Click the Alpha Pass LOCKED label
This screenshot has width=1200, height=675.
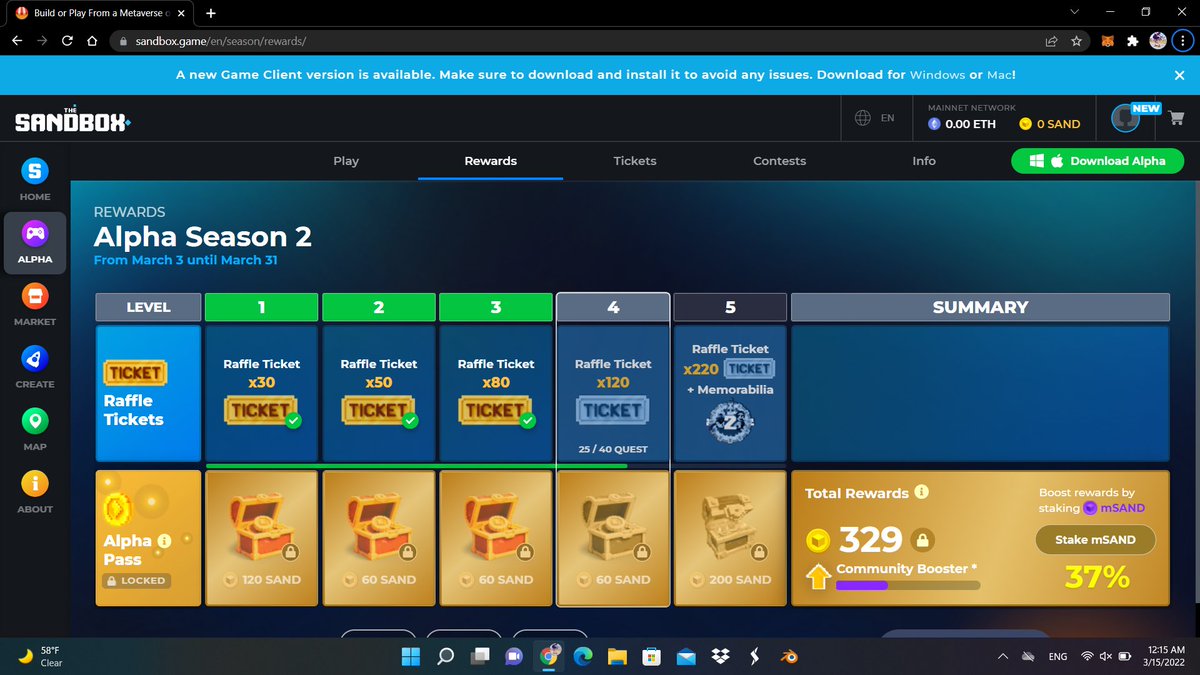click(x=137, y=580)
